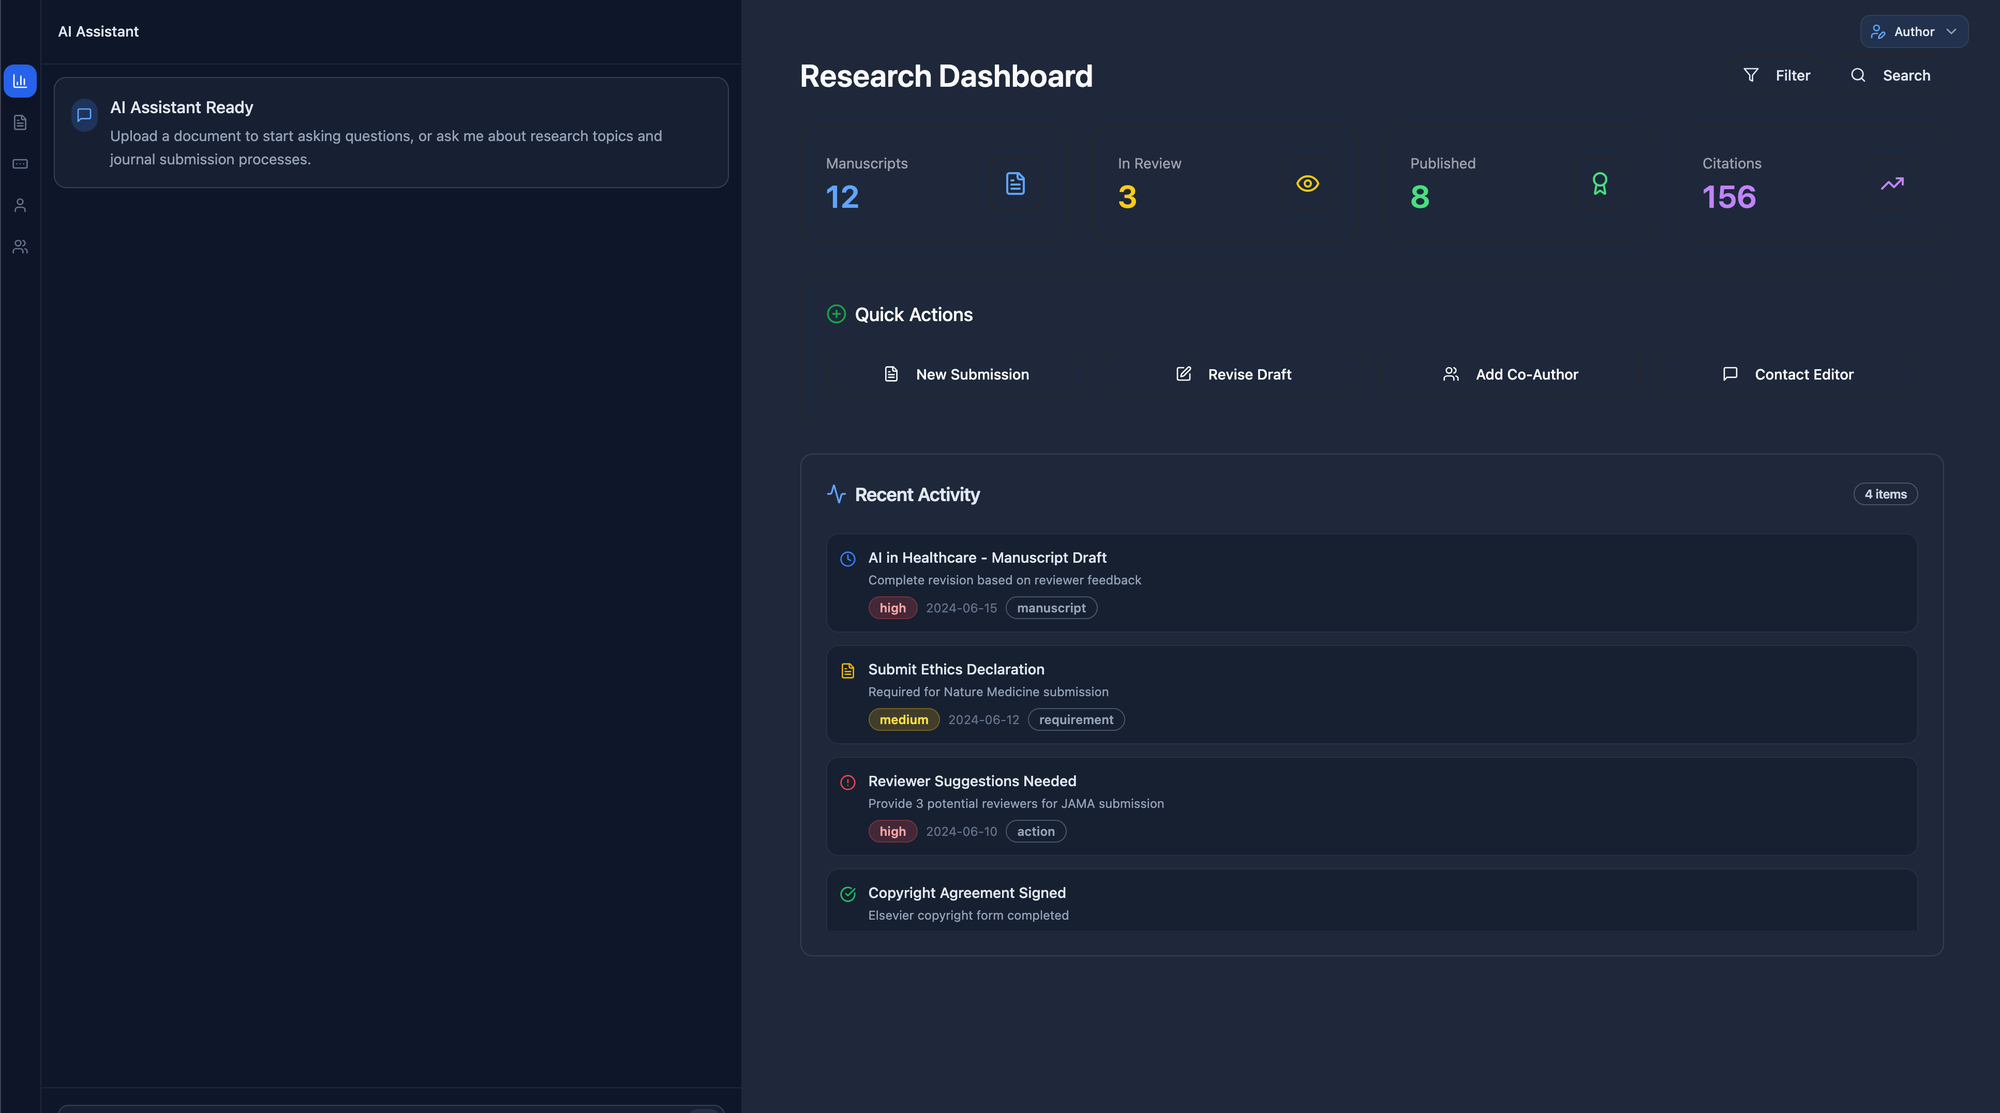Click the funnel Filter icon
The width and height of the screenshot is (2000, 1113).
click(x=1751, y=75)
